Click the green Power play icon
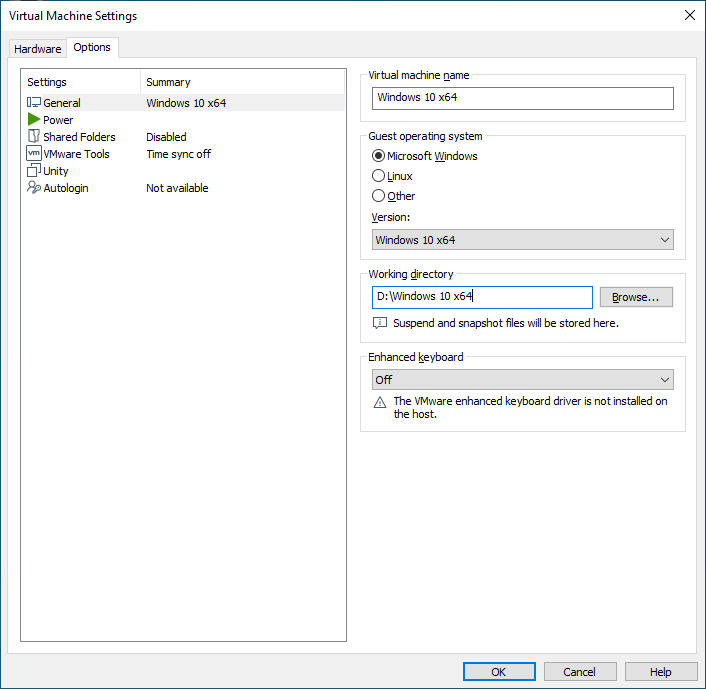The height and width of the screenshot is (689, 706). click(34, 120)
